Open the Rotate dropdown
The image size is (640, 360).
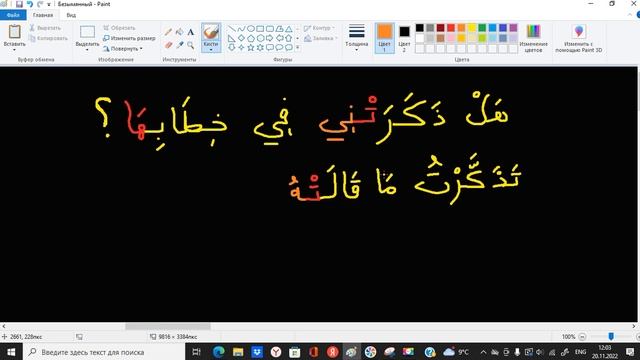[x=122, y=49]
